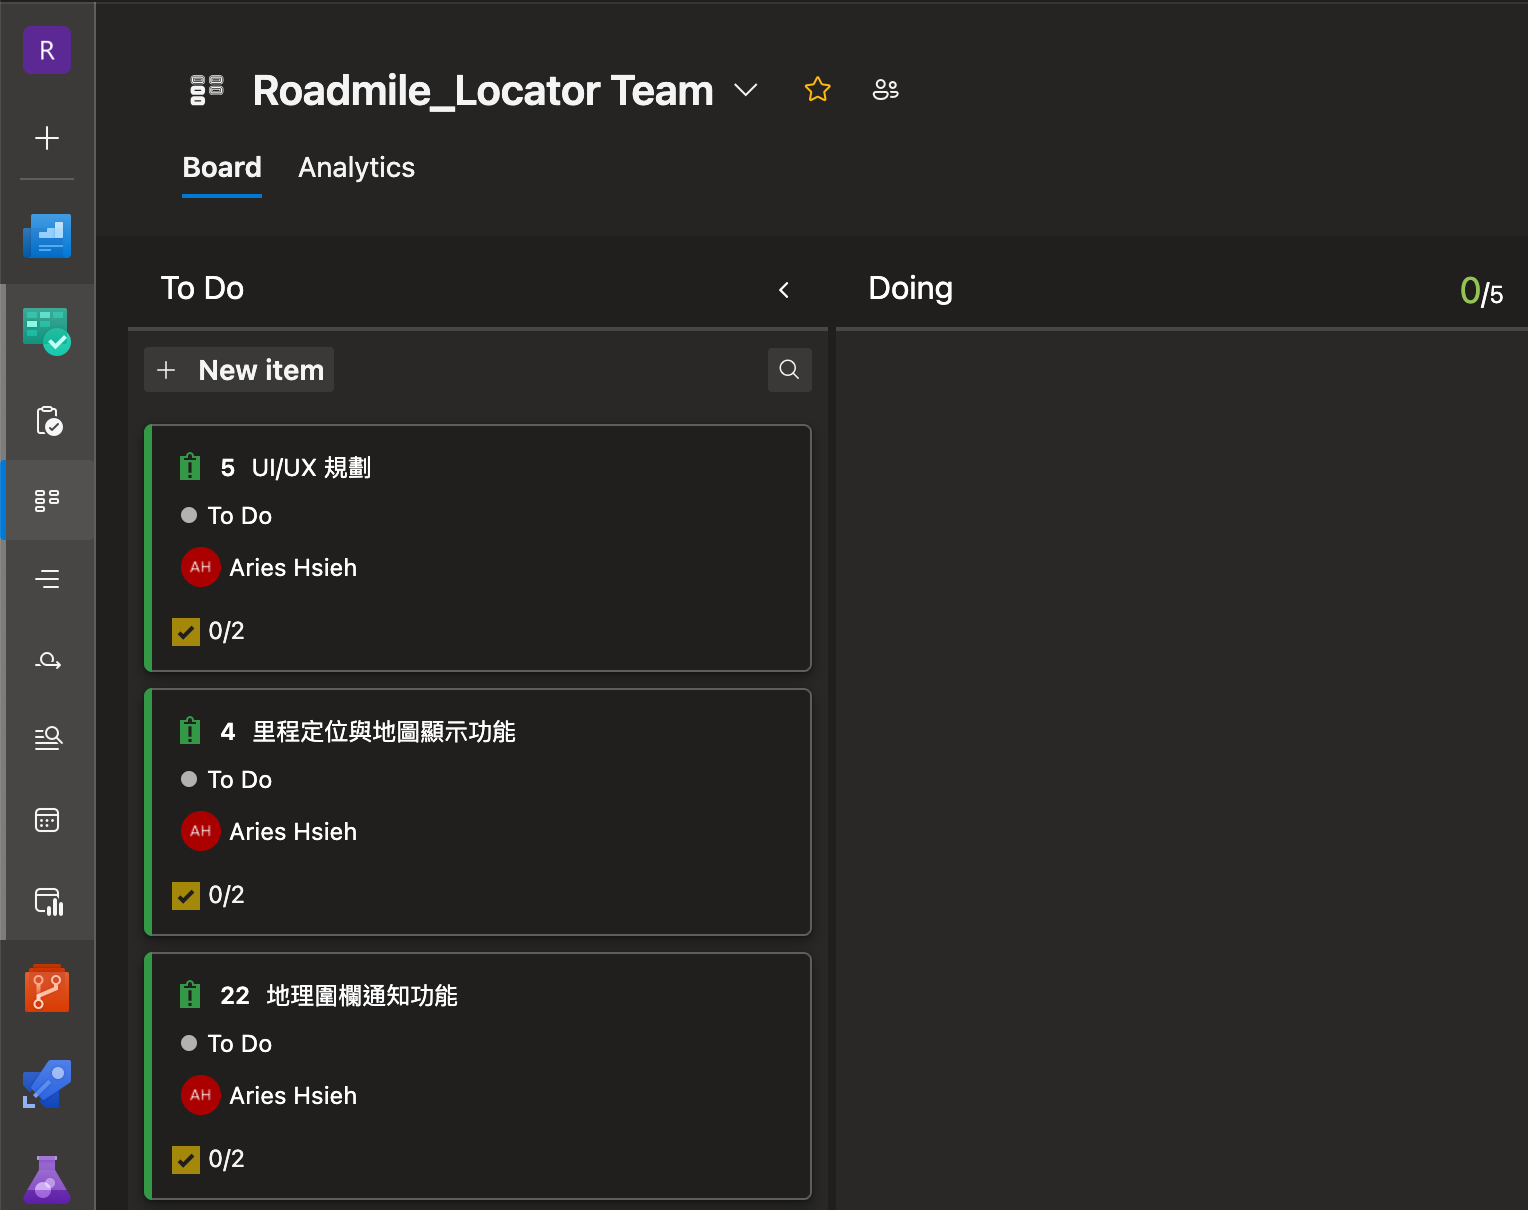Search the To Do column
The height and width of the screenshot is (1210, 1528).
[789, 370]
